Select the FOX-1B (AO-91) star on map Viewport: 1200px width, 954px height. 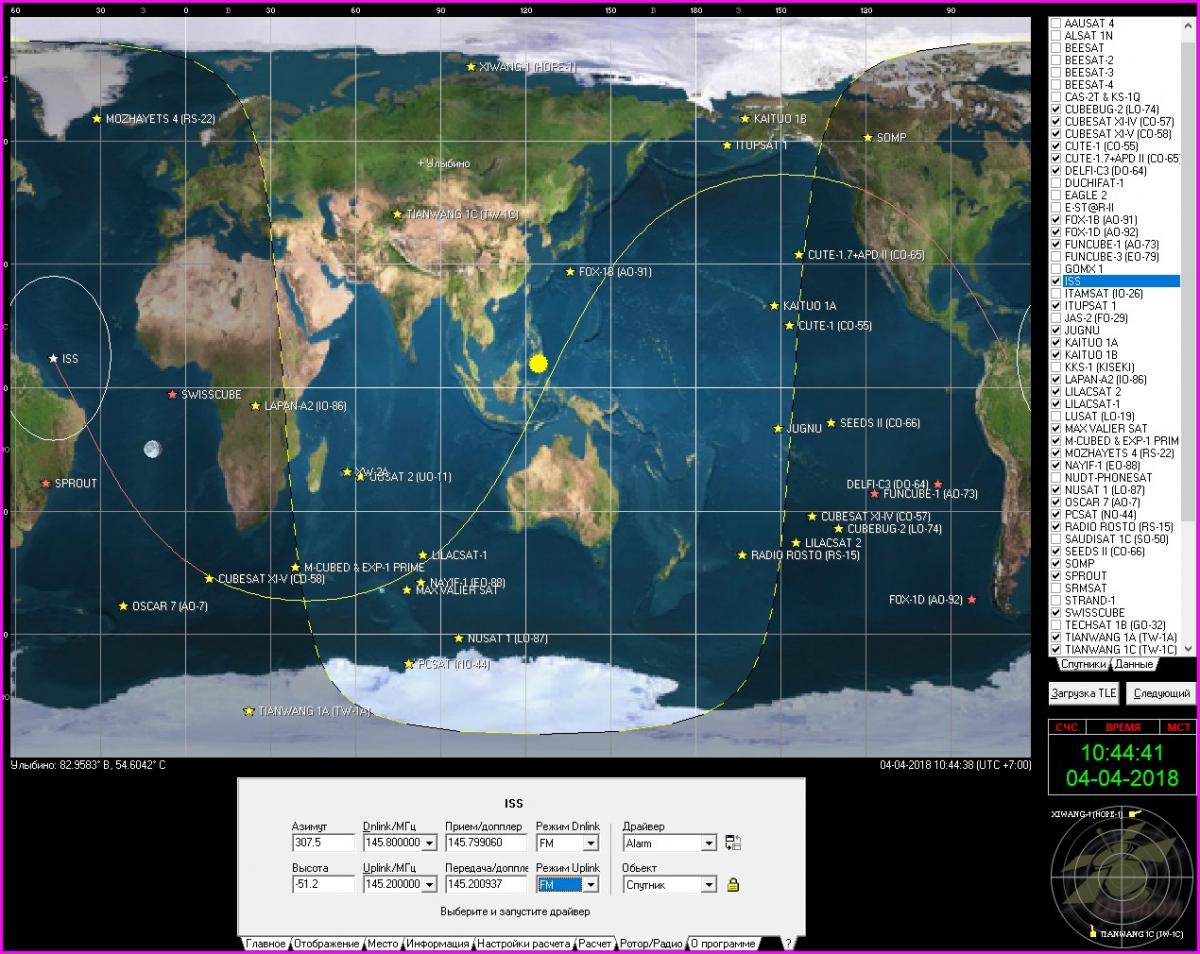[x=570, y=272]
